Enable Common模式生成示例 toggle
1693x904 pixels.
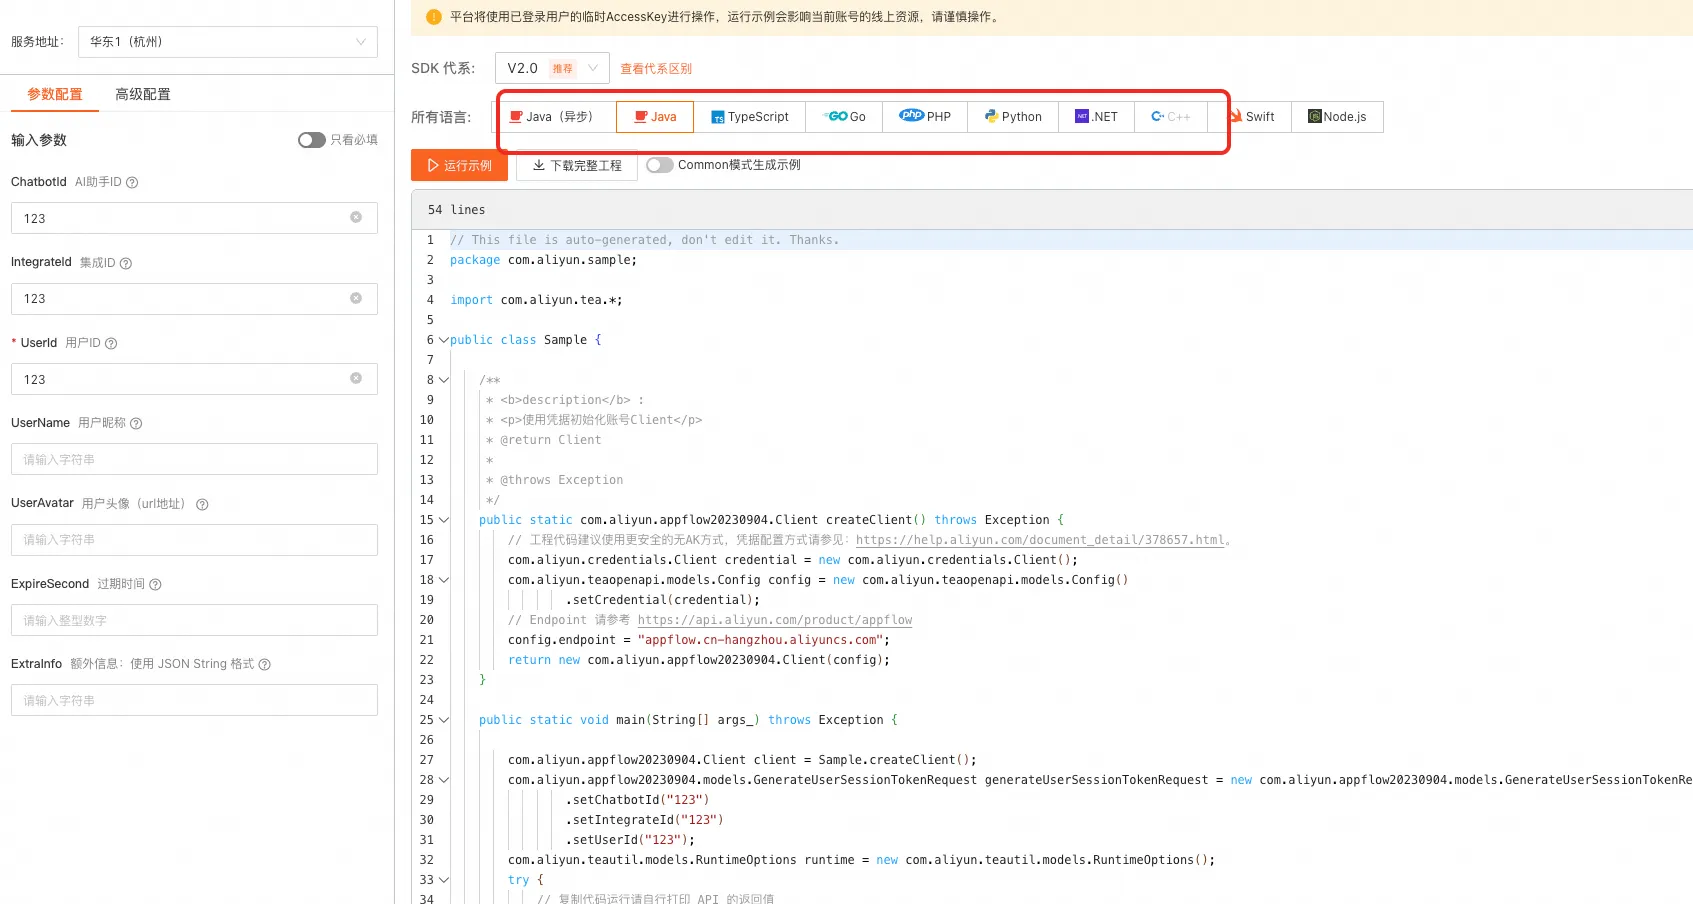pos(659,165)
